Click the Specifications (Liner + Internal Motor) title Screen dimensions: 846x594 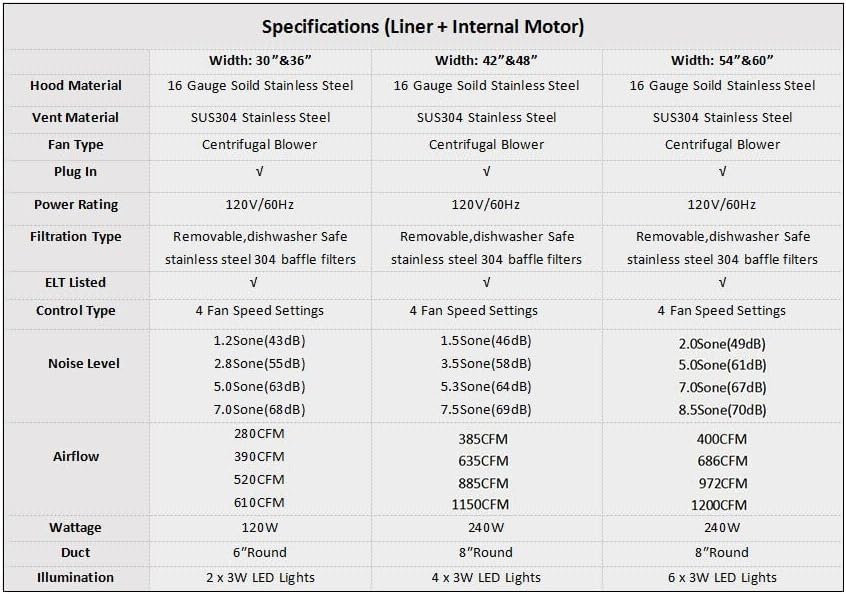[422, 27]
